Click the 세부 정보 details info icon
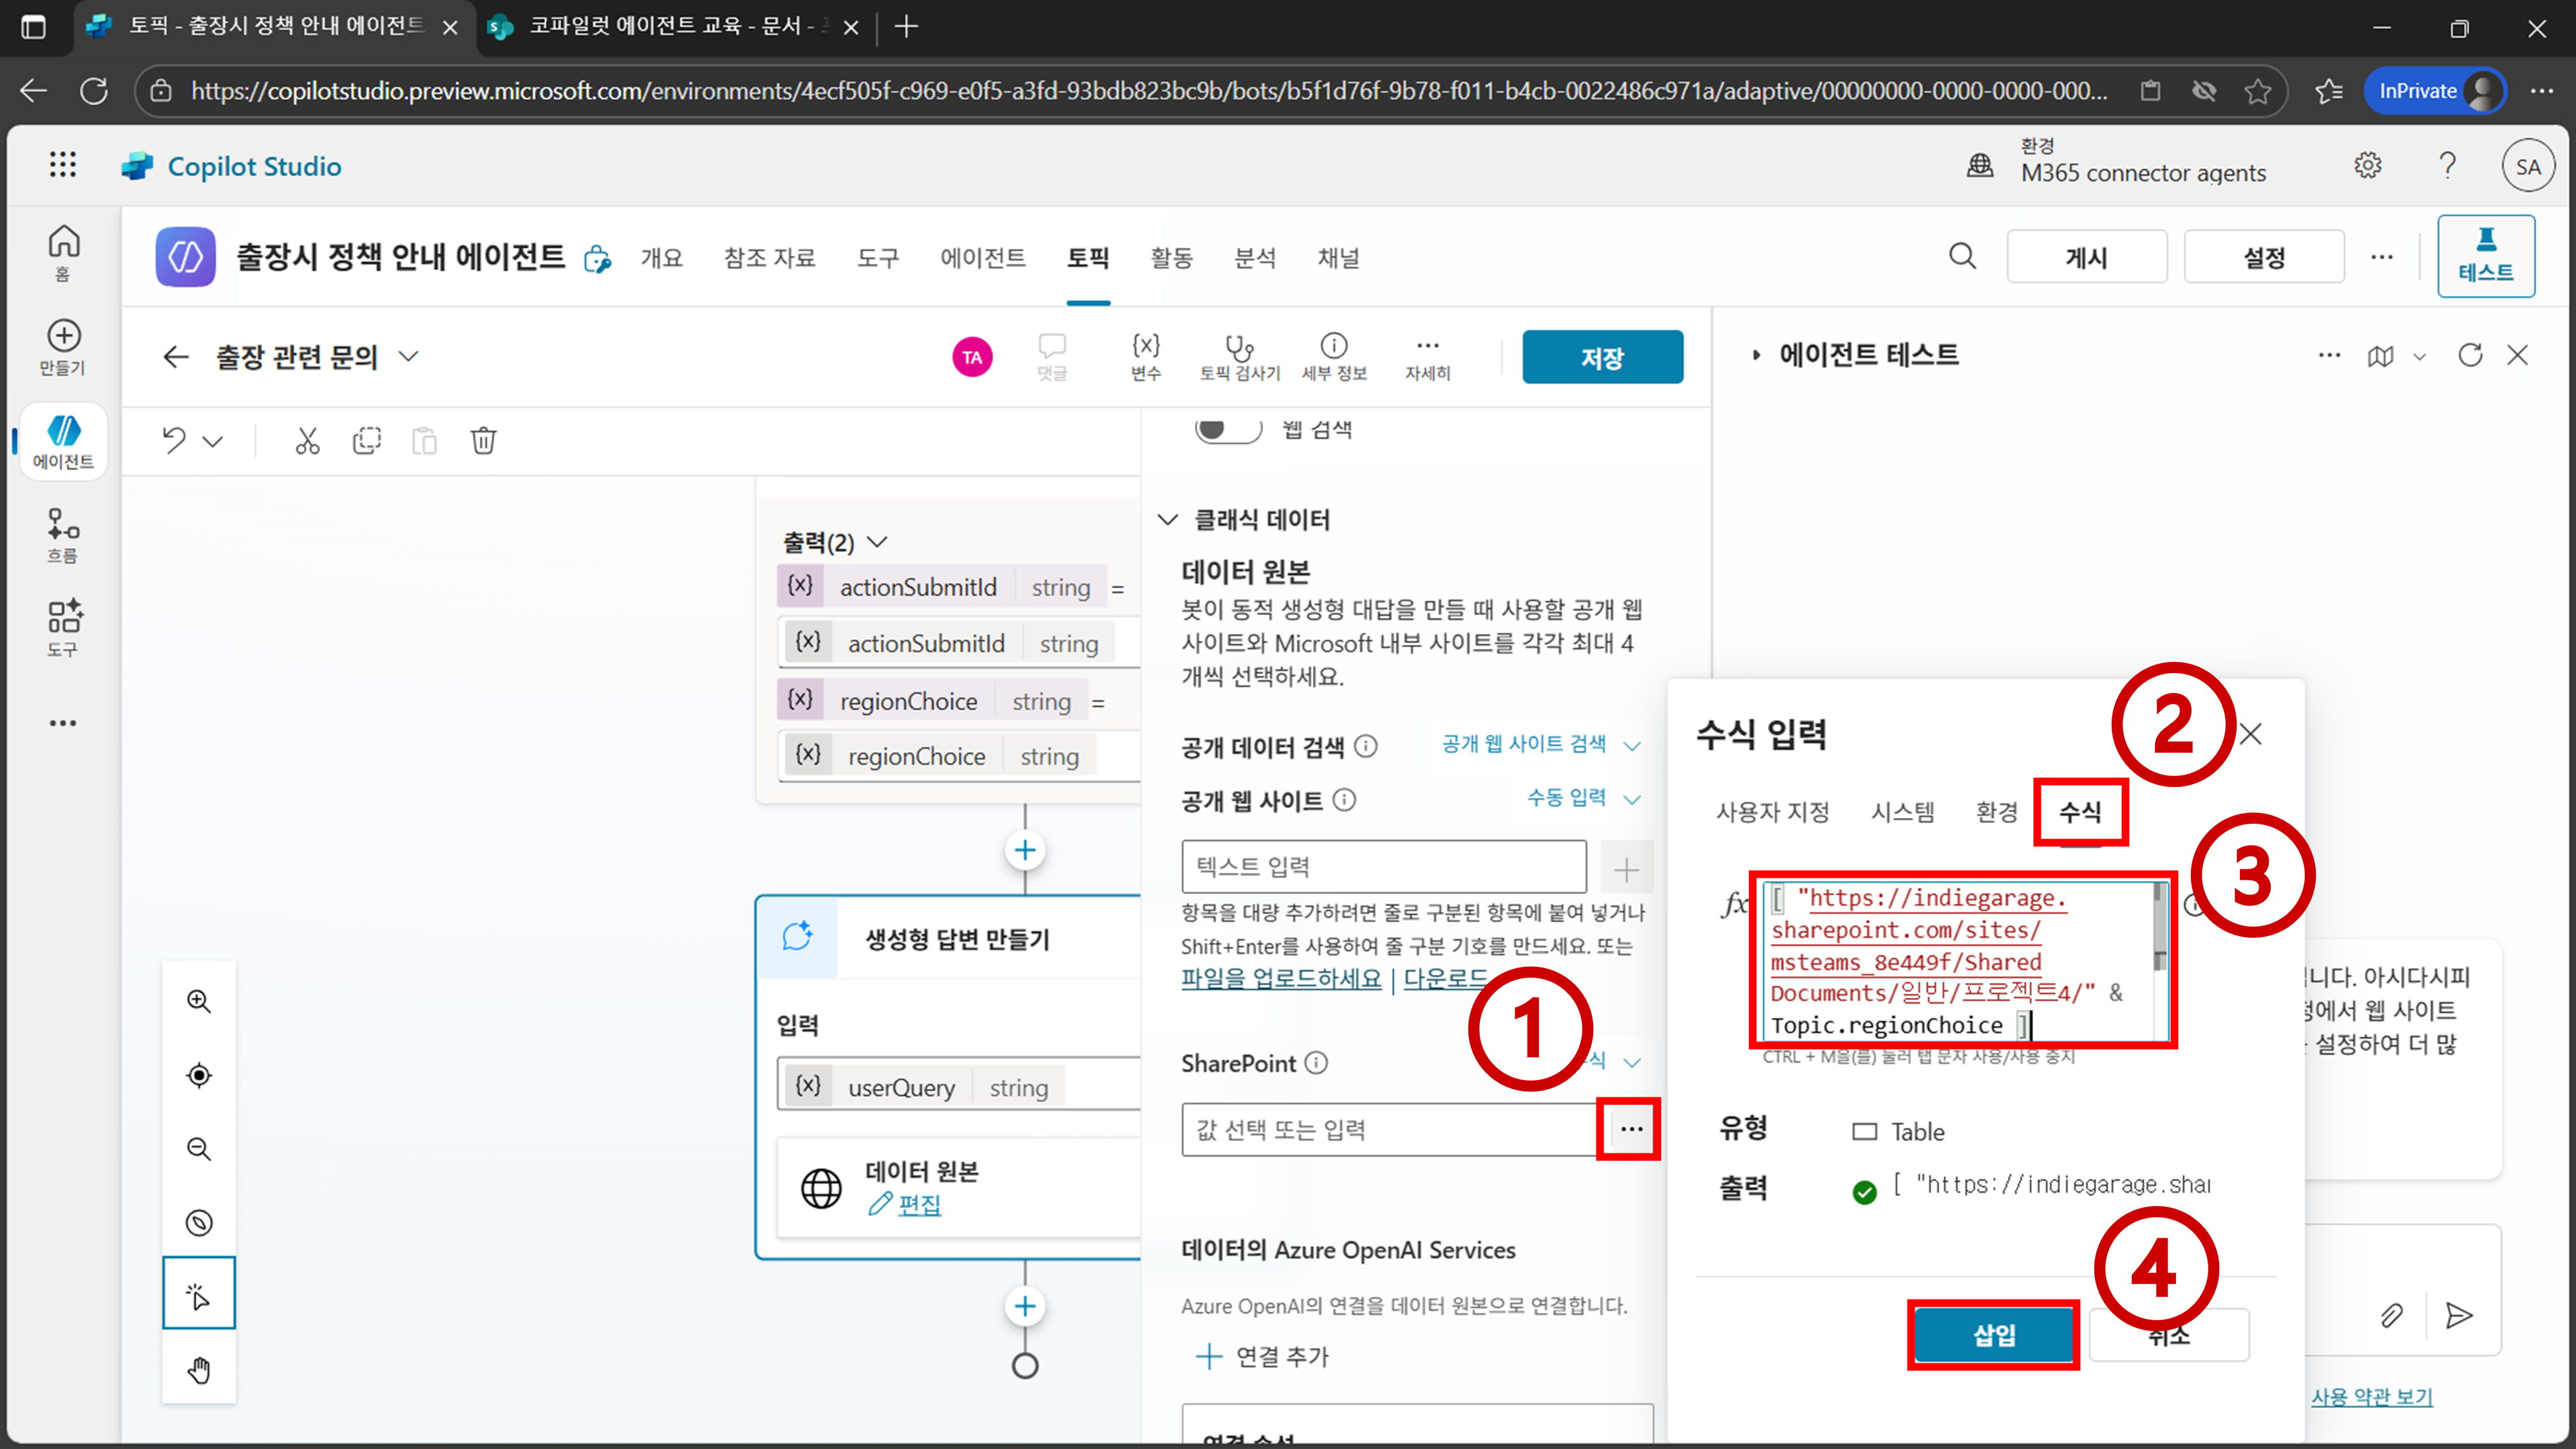 coord(1333,347)
